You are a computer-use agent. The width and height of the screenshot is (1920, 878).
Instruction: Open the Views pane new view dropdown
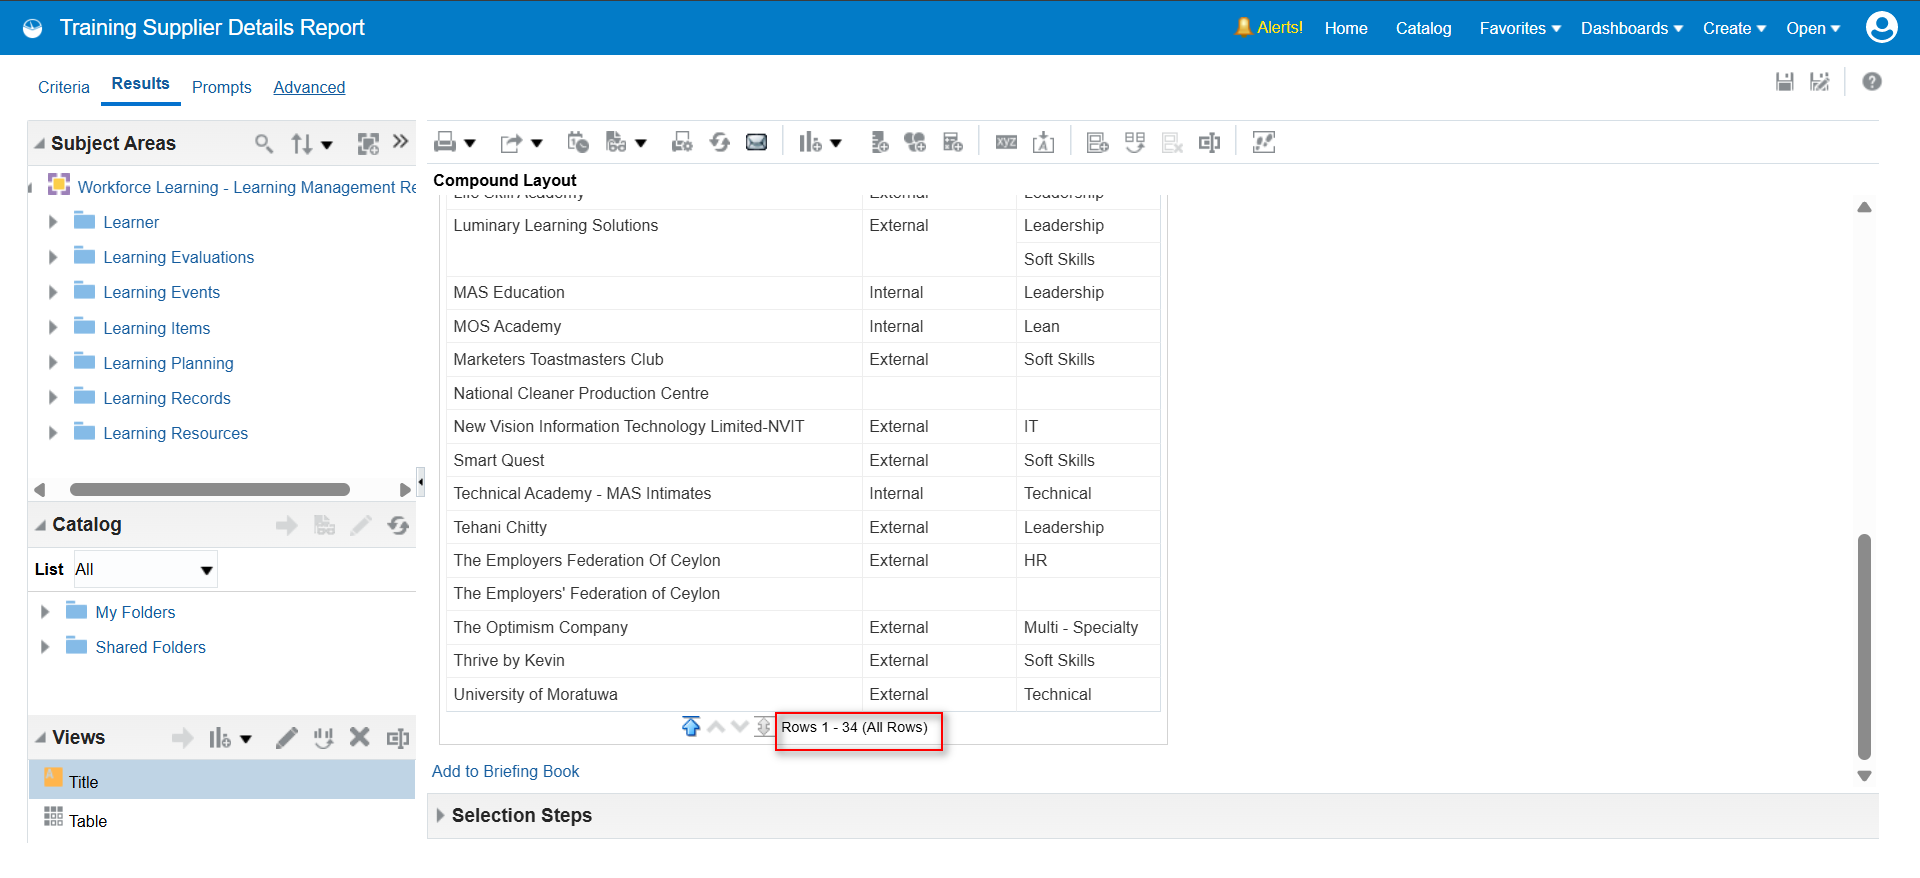(246, 739)
